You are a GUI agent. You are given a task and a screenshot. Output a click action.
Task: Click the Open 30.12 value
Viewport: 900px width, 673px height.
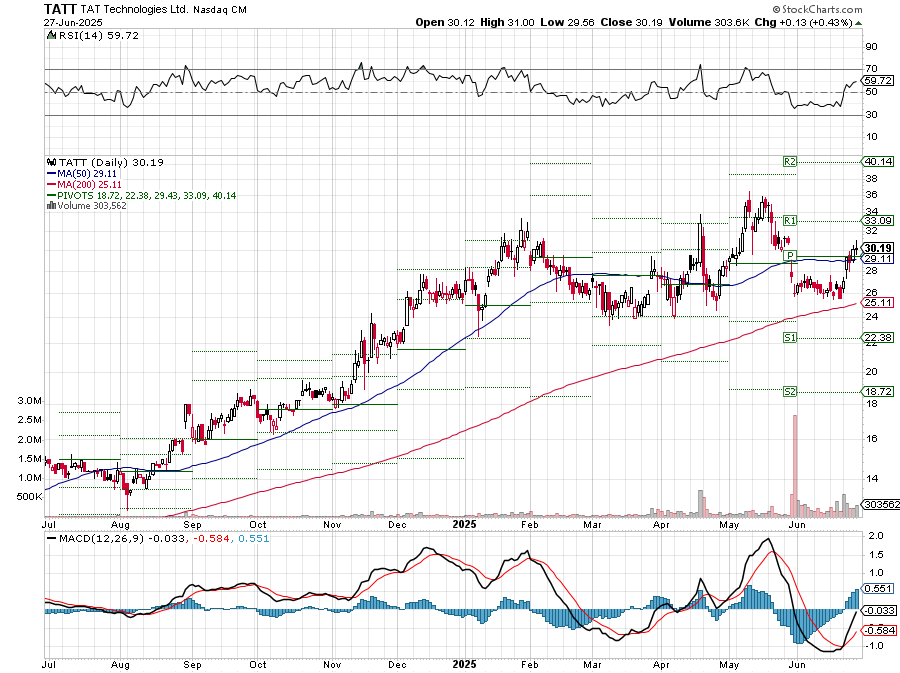click(x=445, y=22)
